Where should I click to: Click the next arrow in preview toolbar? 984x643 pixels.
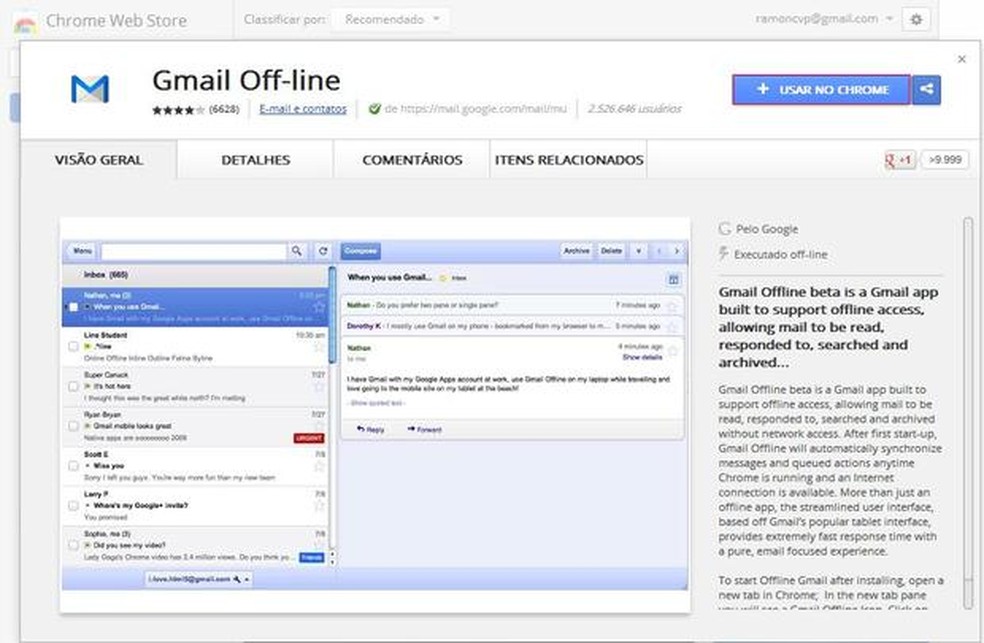[x=676, y=251]
